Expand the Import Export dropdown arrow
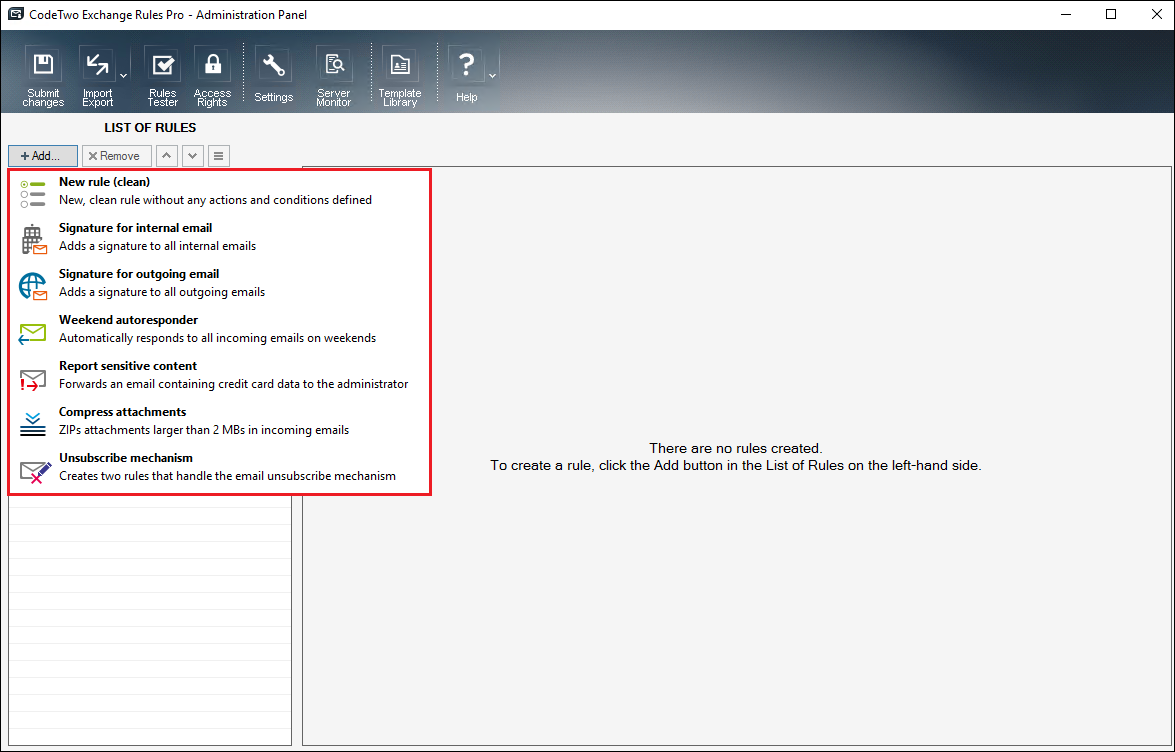Screen dimensions: 1175x752 click(124, 76)
